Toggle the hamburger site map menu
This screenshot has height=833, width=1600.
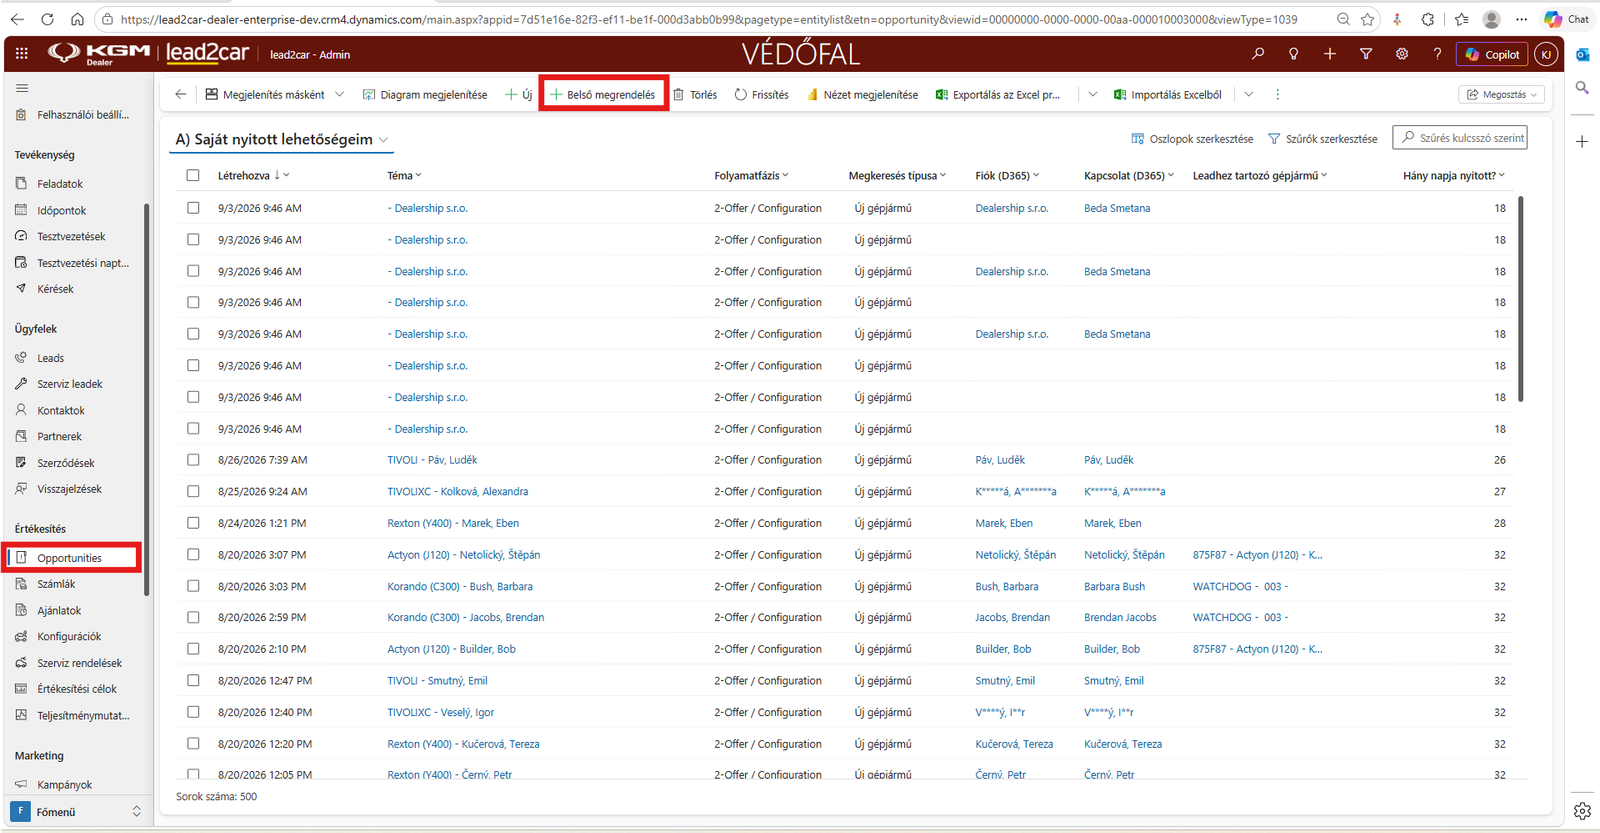(22, 88)
